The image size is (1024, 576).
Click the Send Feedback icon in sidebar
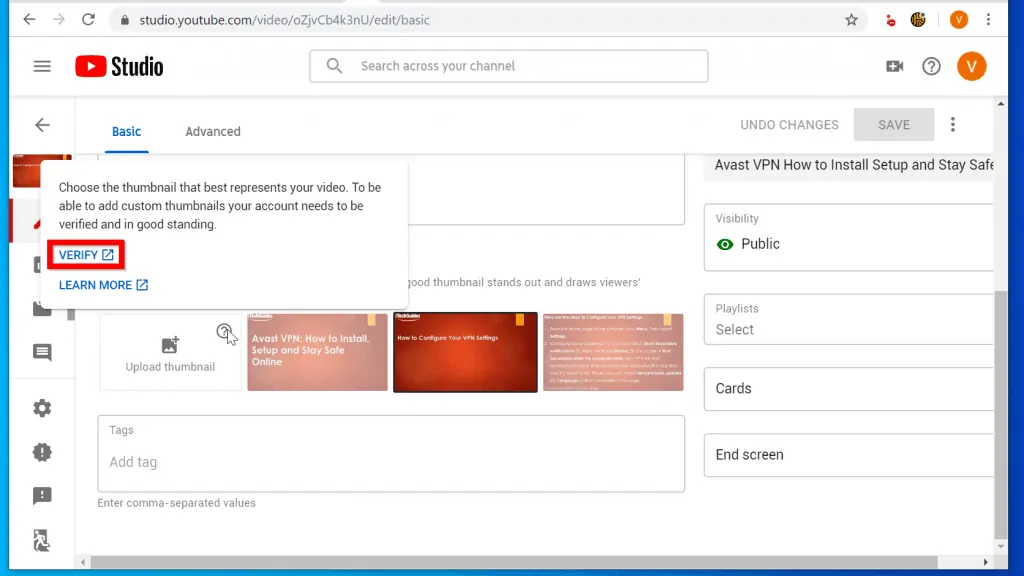point(42,496)
